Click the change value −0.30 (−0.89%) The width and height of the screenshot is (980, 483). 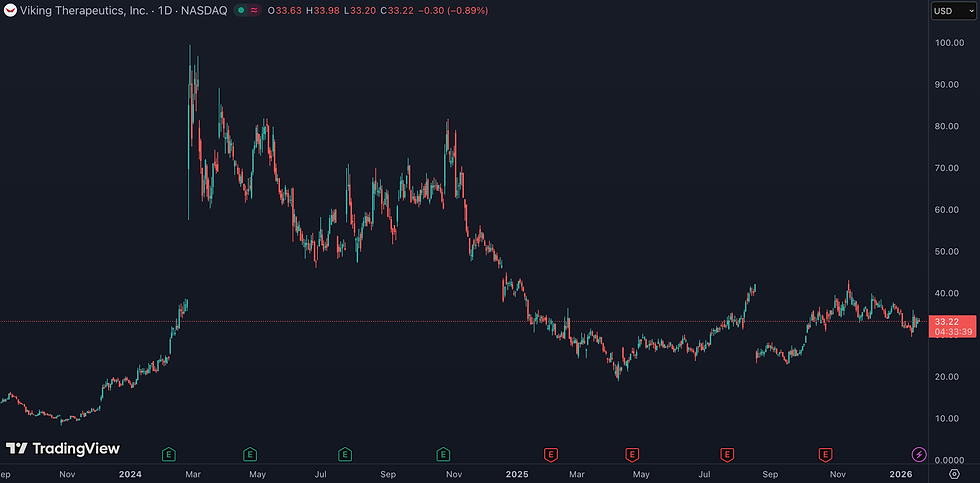pyautogui.click(x=452, y=11)
